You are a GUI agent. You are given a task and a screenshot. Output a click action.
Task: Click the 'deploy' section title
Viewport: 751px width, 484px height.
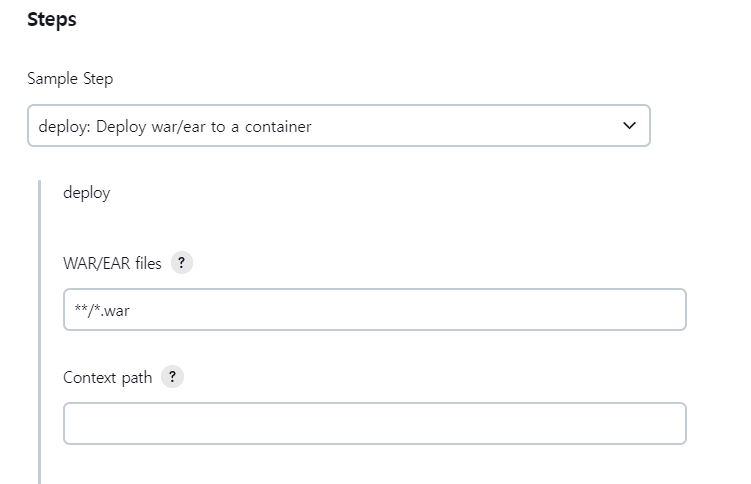click(x=87, y=192)
